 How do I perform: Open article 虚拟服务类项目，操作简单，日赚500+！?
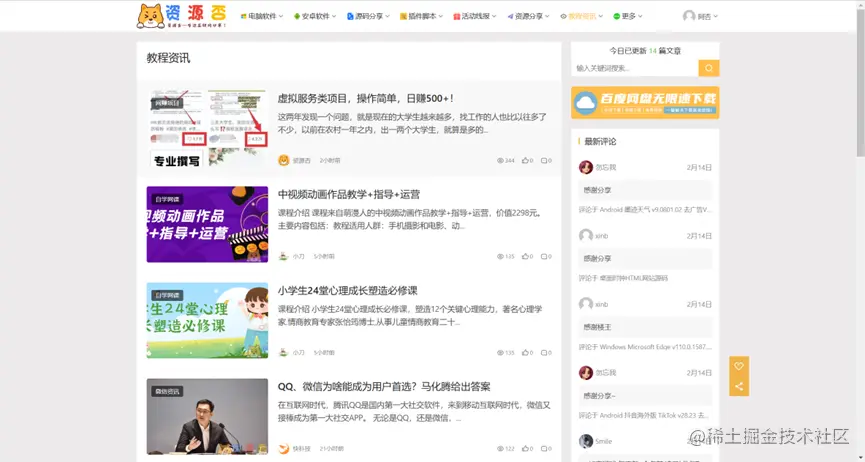pos(365,99)
